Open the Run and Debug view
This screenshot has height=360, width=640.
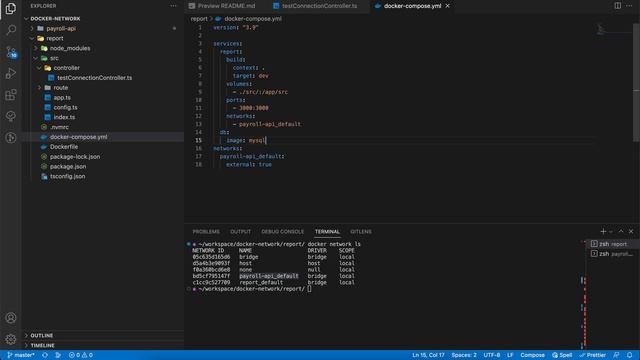click(11, 73)
